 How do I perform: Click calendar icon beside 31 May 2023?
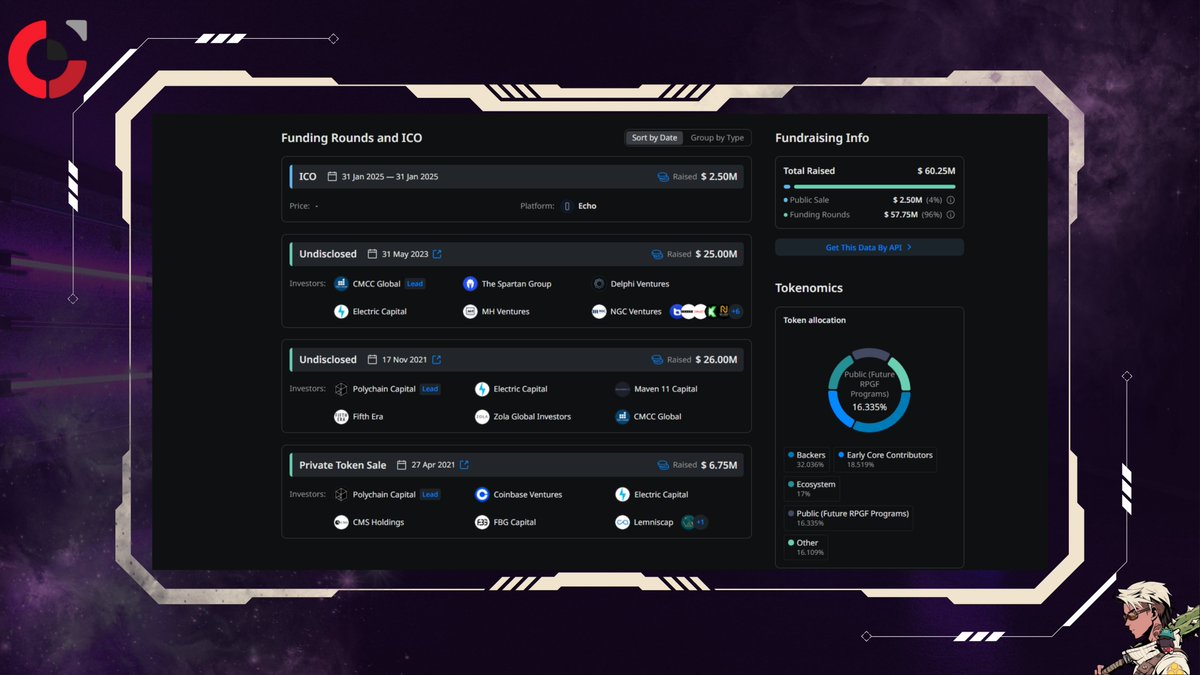pos(372,254)
